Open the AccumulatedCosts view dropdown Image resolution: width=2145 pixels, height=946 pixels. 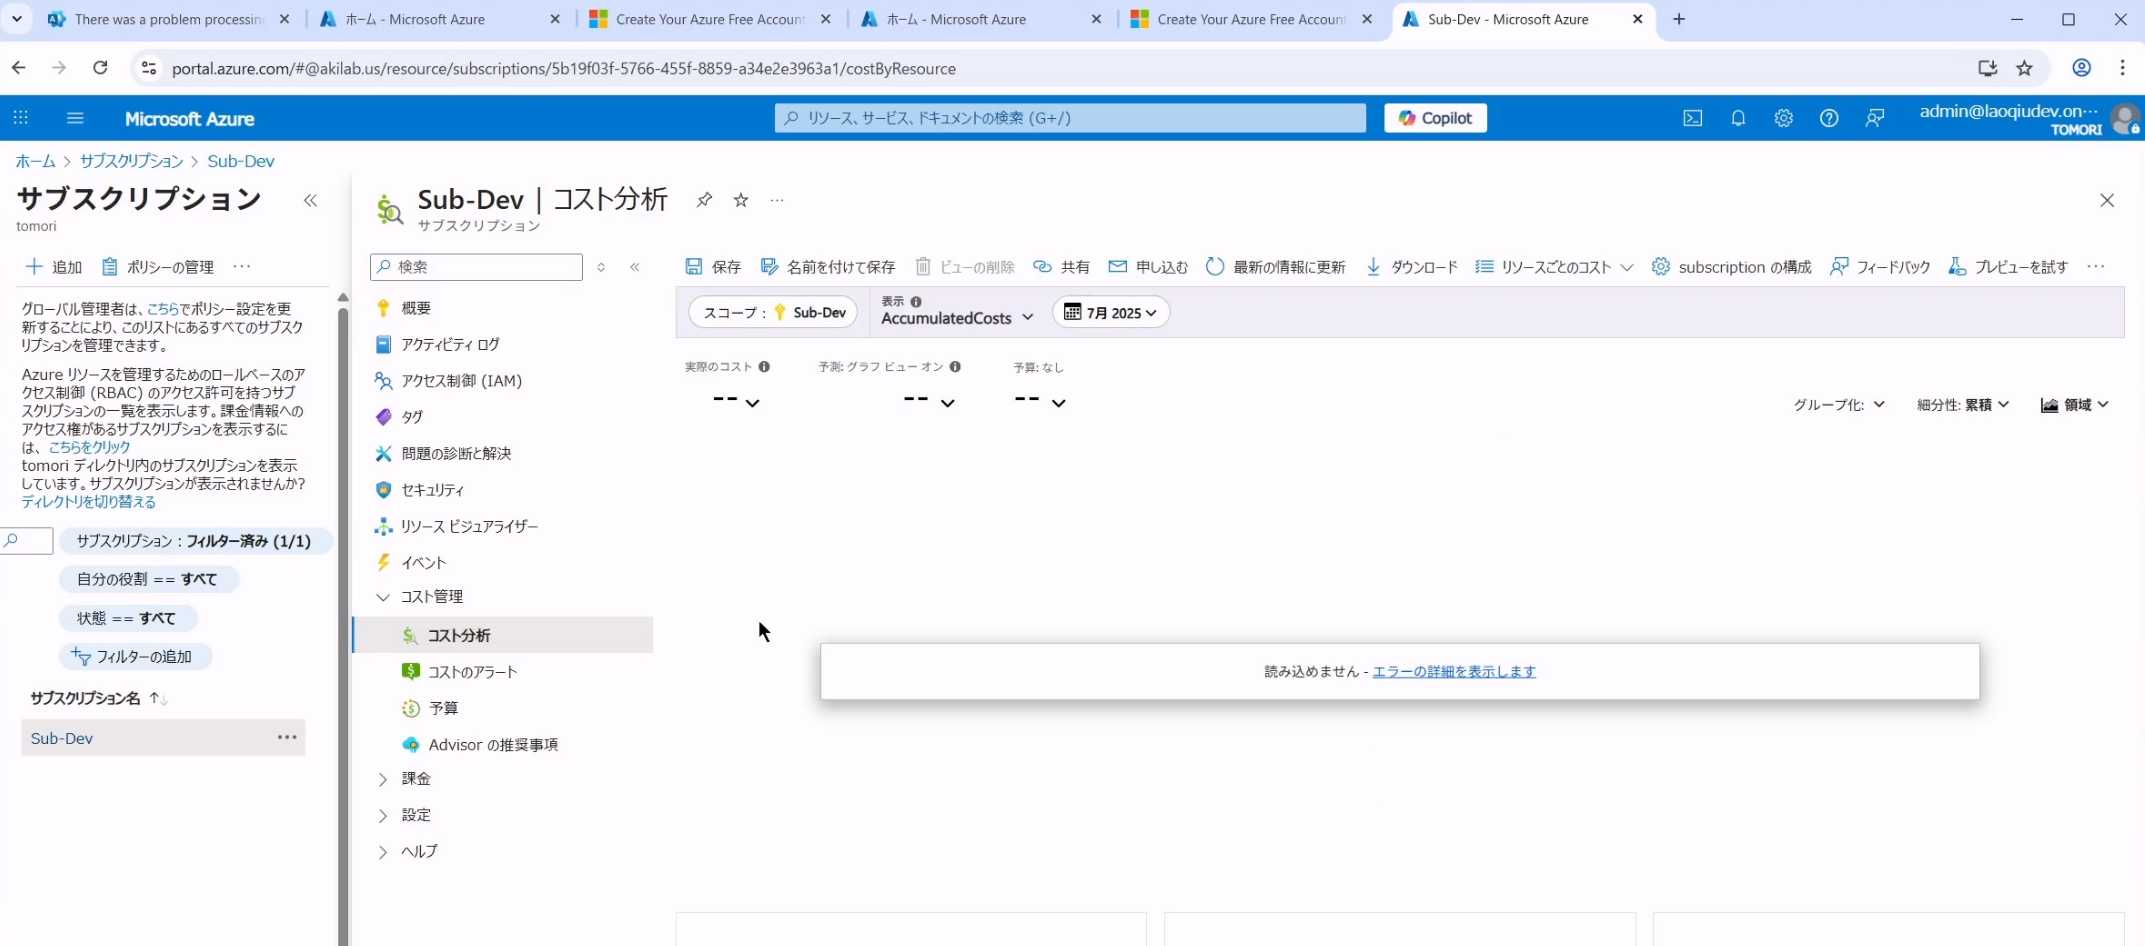click(956, 318)
